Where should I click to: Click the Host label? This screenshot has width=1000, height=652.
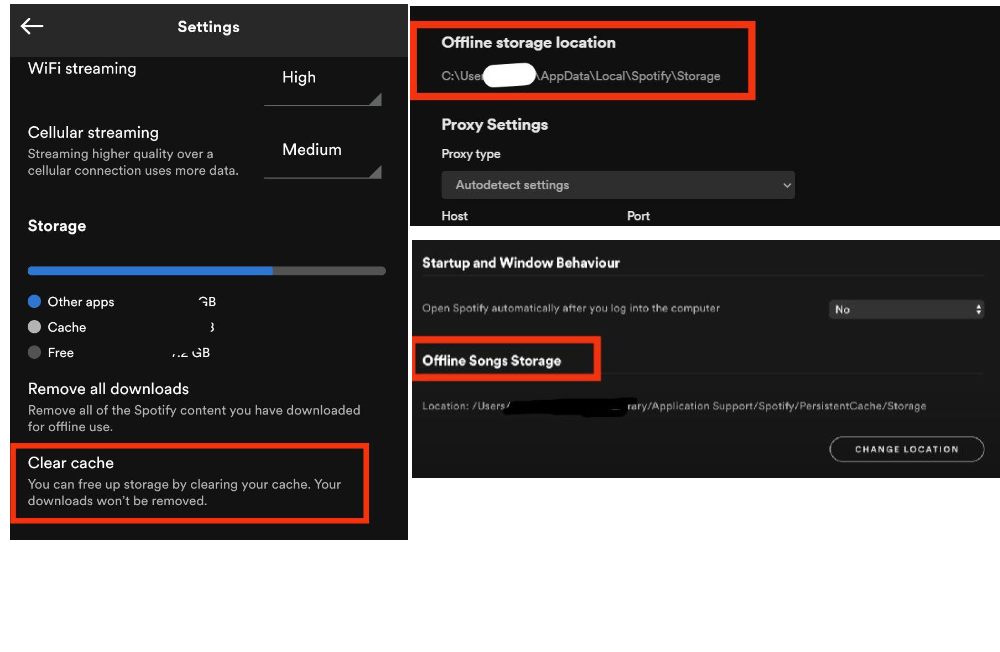(x=454, y=216)
